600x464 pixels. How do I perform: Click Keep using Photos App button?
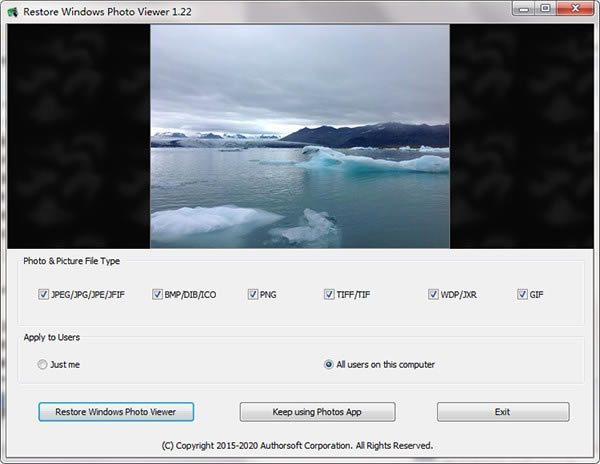tap(317, 412)
